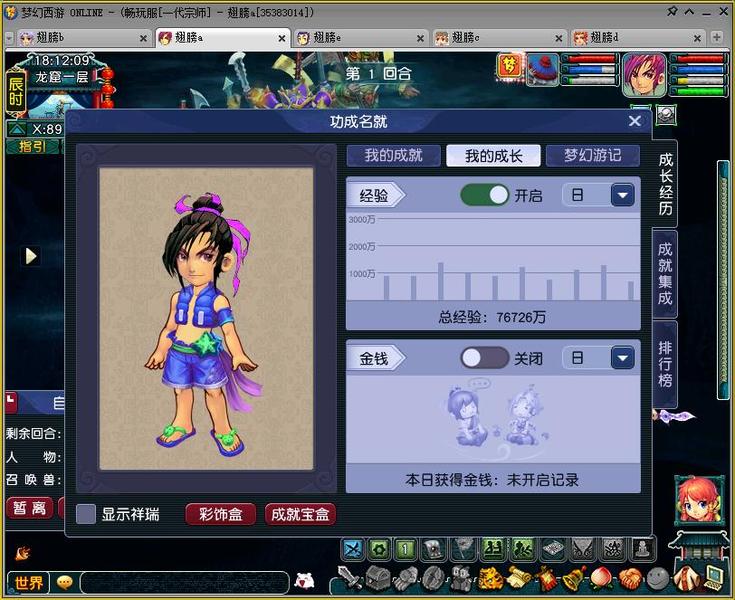This screenshot has height=600, width=735.
Task: Click the gray smiley face icon
Action: 657,580
